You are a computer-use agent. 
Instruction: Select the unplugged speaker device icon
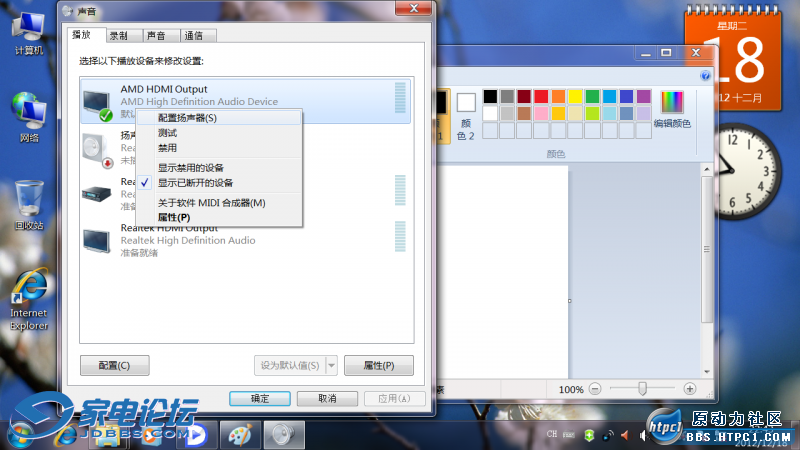click(x=97, y=151)
